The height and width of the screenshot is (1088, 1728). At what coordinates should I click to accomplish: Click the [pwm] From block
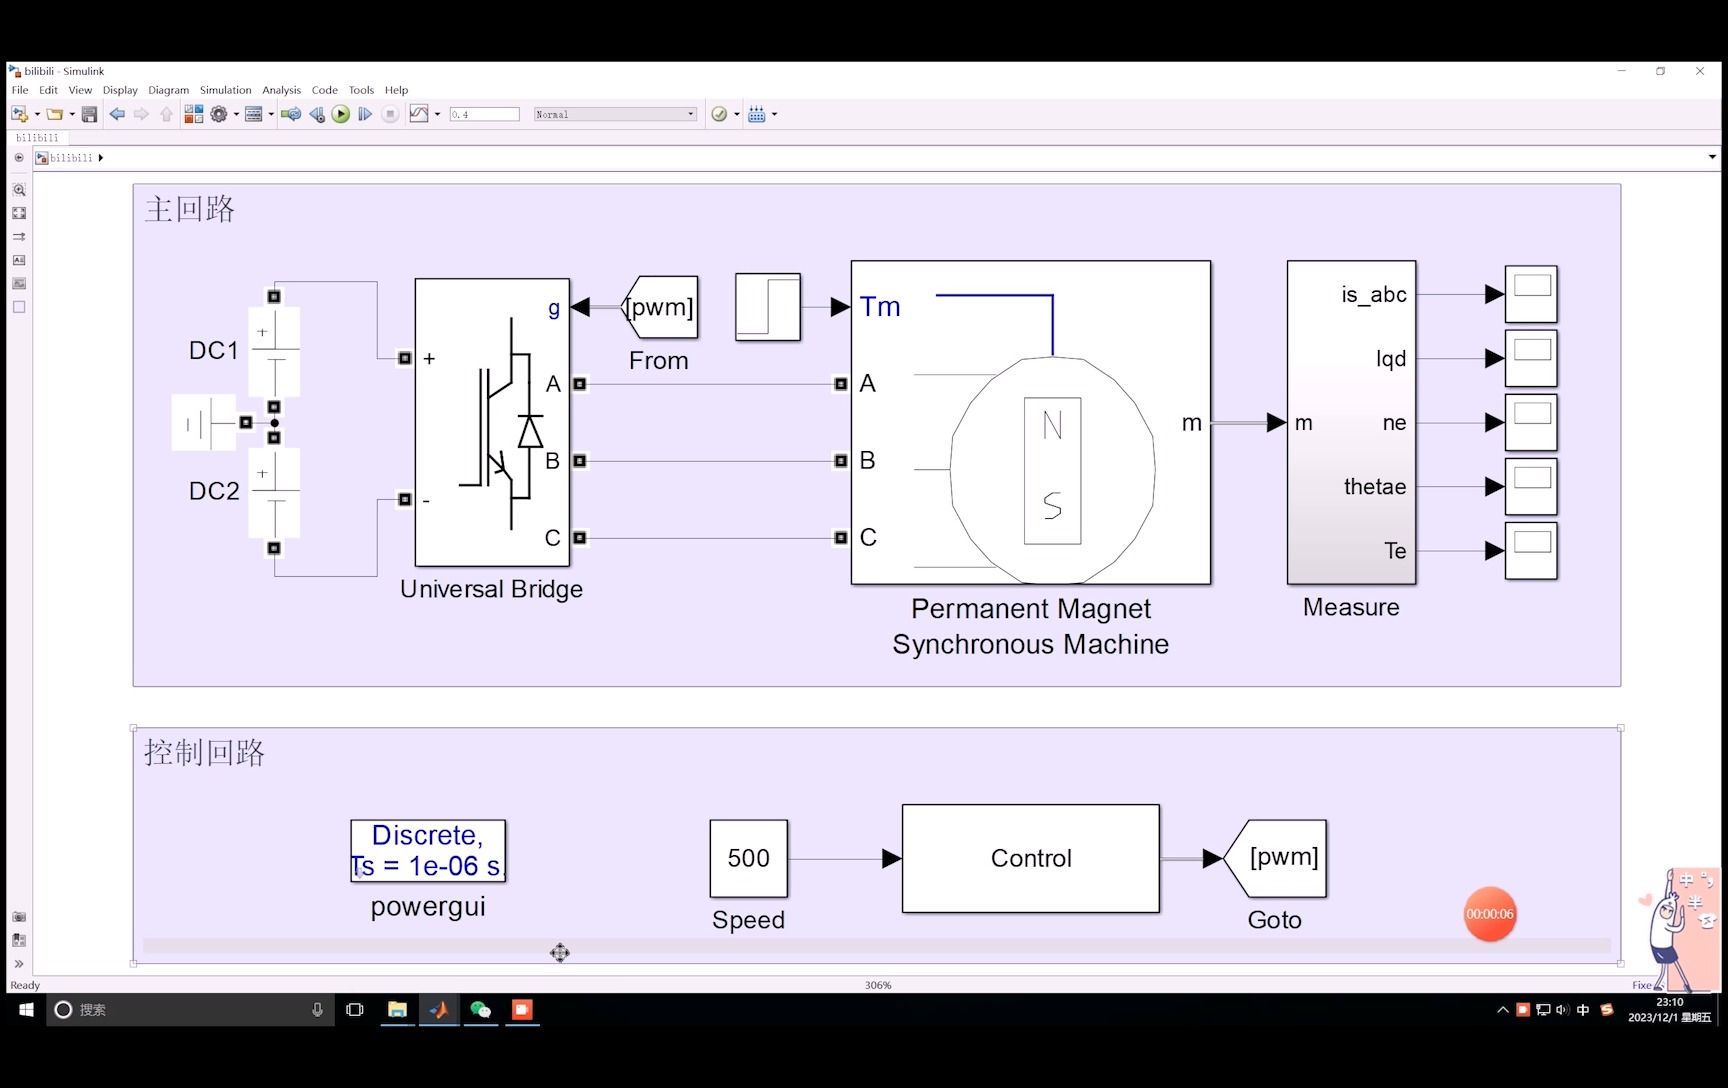pos(660,307)
